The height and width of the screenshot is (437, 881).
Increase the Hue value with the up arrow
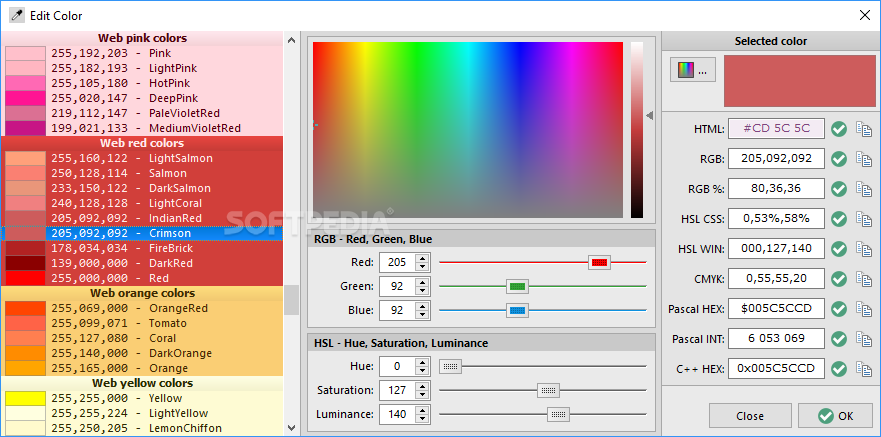(x=422, y=362)
